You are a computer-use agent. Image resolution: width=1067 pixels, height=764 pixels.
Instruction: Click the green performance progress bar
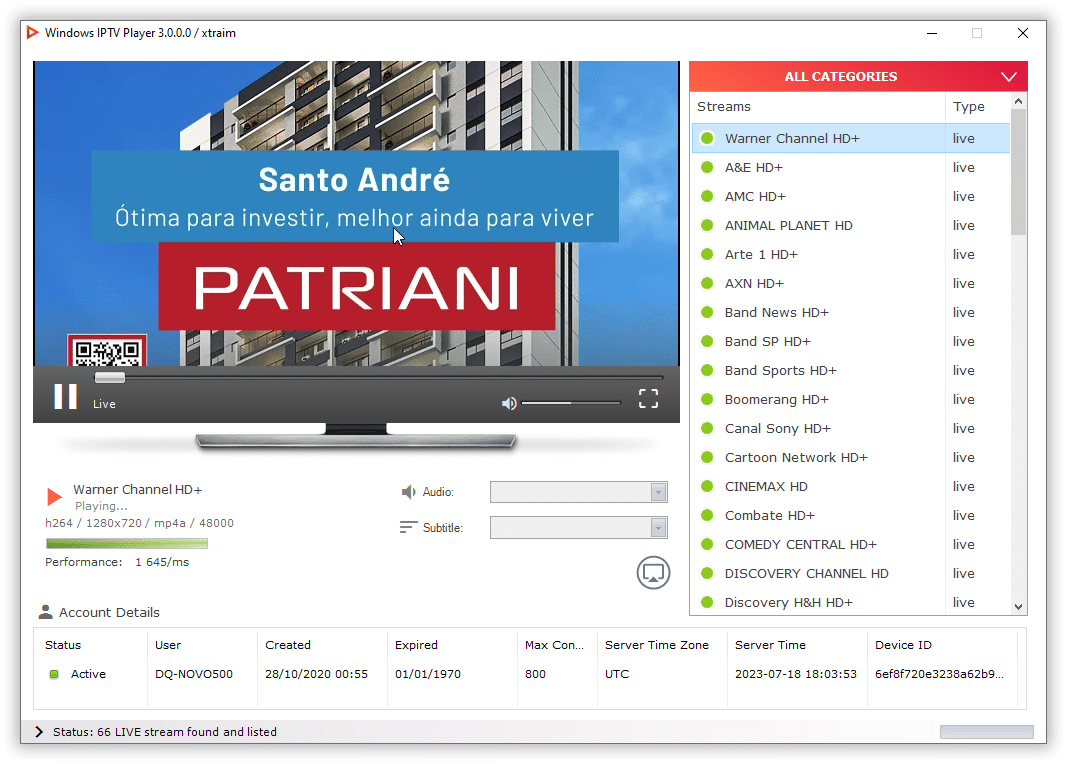pos(127,543)
